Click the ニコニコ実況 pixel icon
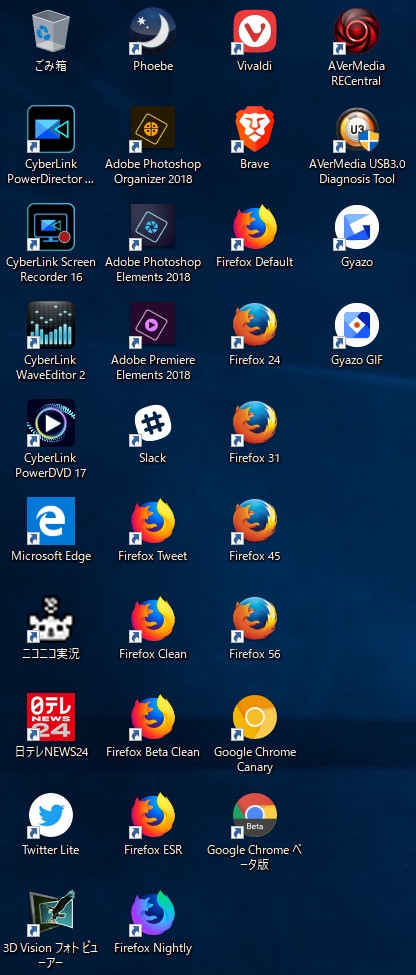The image size is (416, 975). (51, 619)
